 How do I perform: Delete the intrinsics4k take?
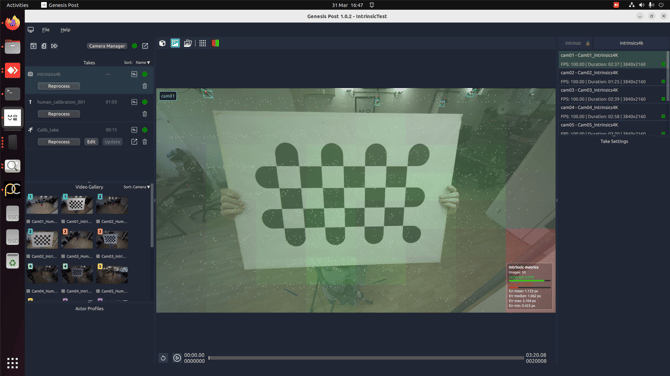point(145,86)
